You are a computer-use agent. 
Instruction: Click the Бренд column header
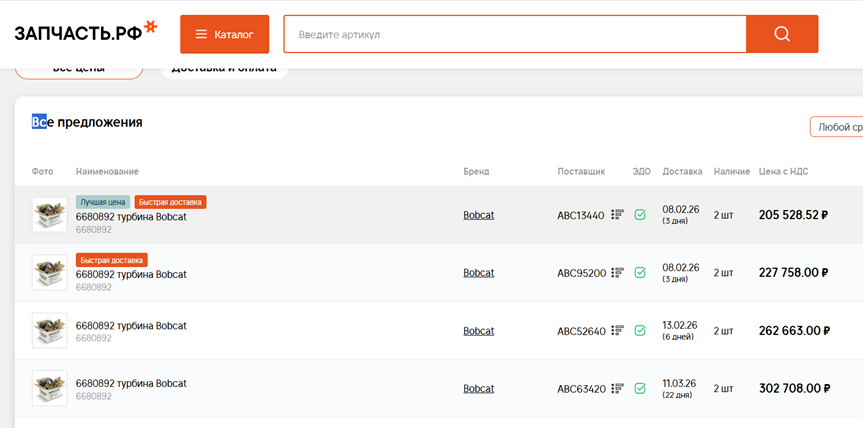coord(476,172)
